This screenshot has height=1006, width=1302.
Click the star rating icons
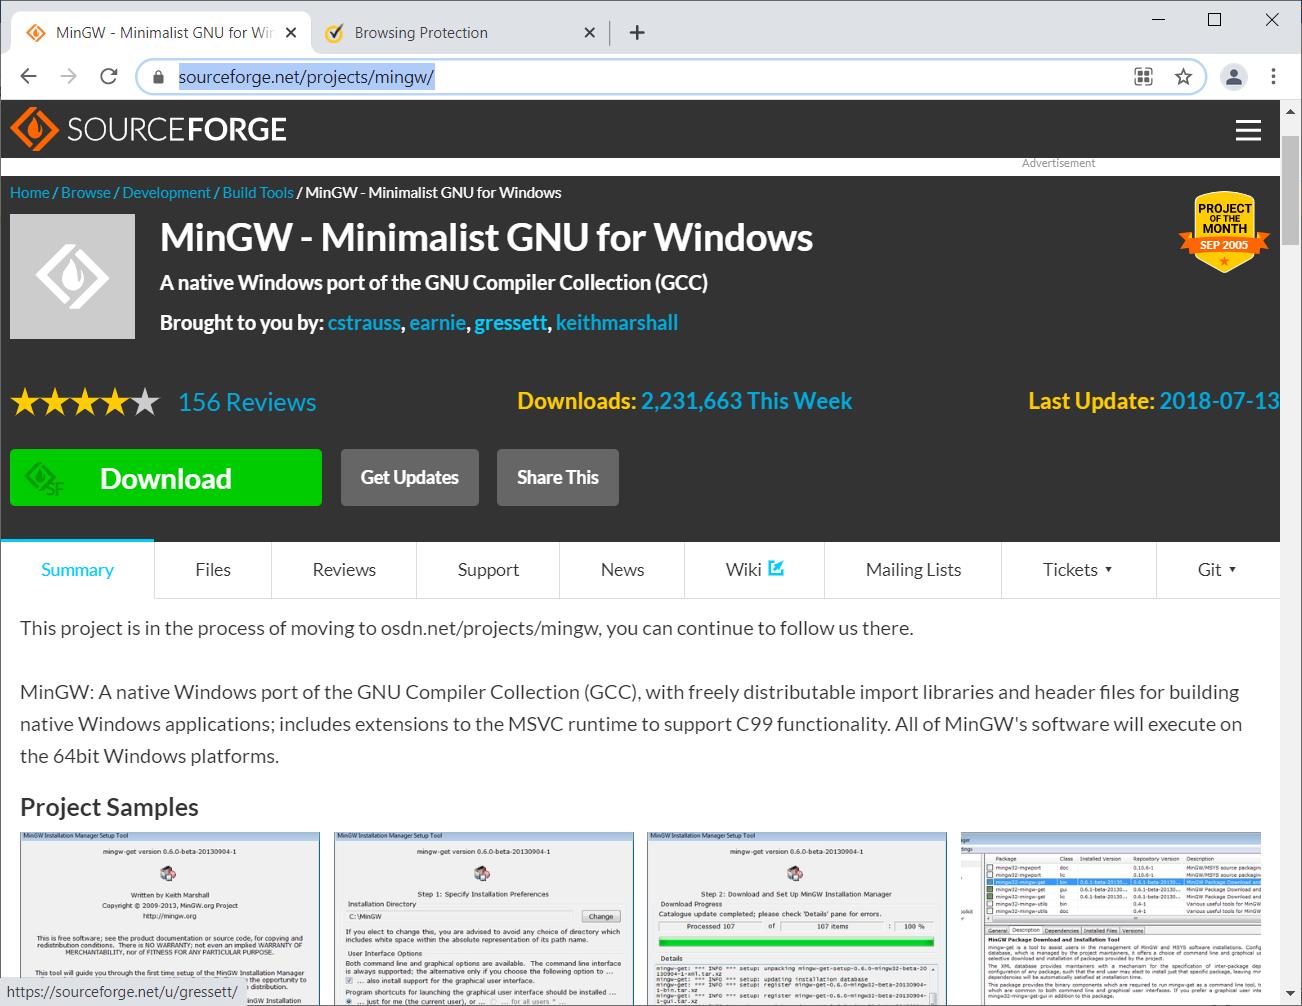coord(85,402)
